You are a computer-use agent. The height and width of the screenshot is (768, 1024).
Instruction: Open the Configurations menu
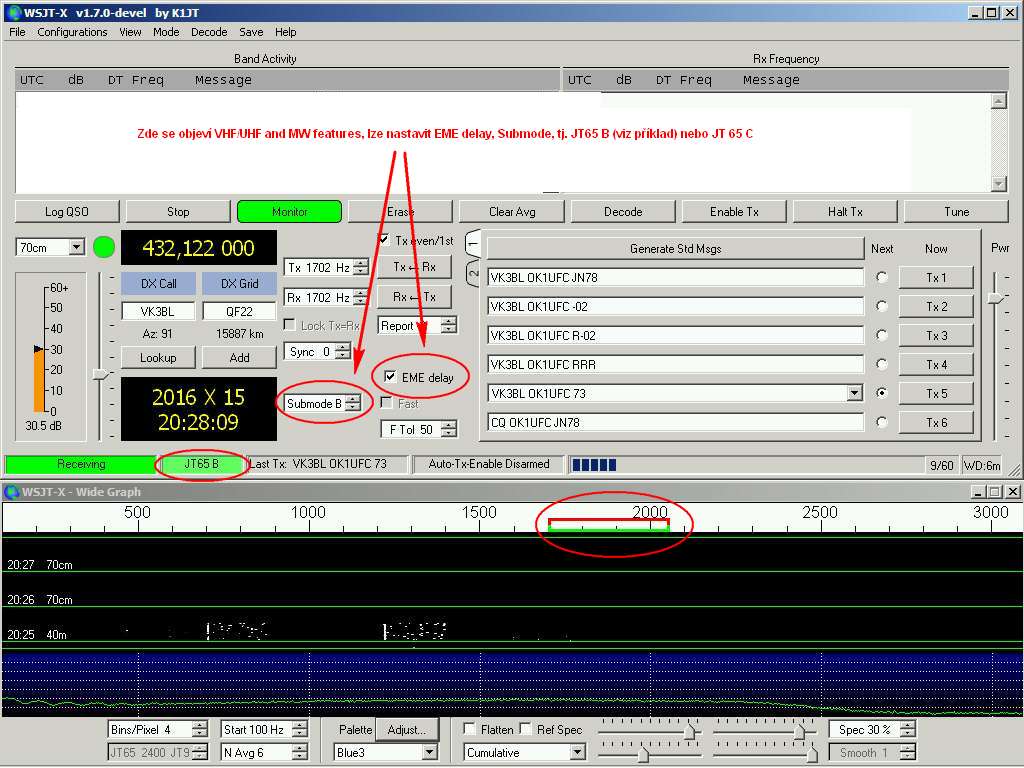(x=72, y=32)
